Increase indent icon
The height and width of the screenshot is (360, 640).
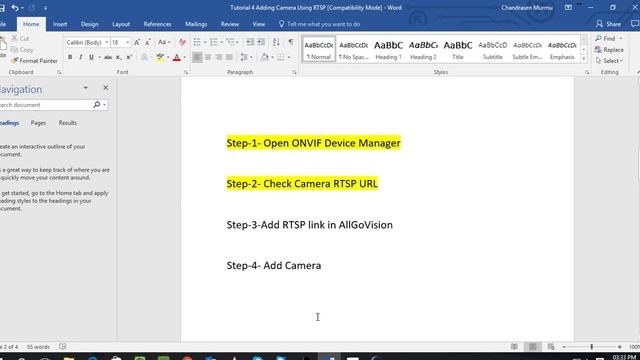click(261, 42)
